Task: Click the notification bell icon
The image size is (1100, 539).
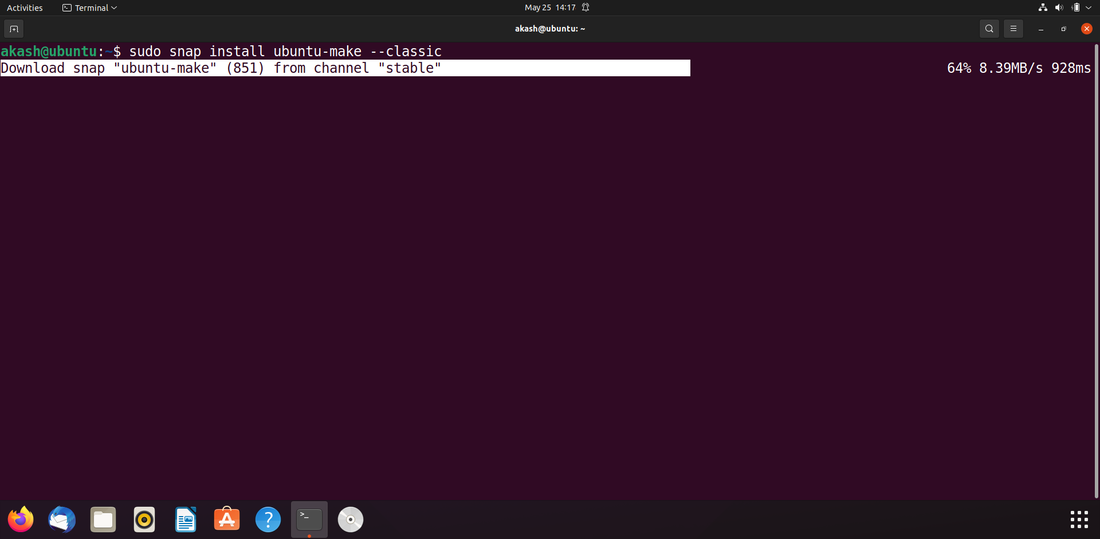Action: coord(585,8)
